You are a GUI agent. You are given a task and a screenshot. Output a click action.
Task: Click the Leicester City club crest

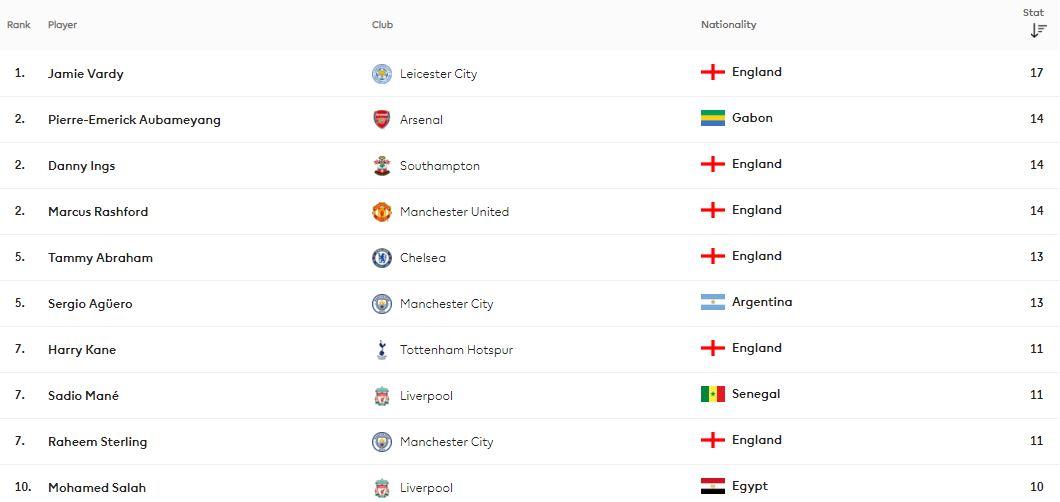pos(382,74)
